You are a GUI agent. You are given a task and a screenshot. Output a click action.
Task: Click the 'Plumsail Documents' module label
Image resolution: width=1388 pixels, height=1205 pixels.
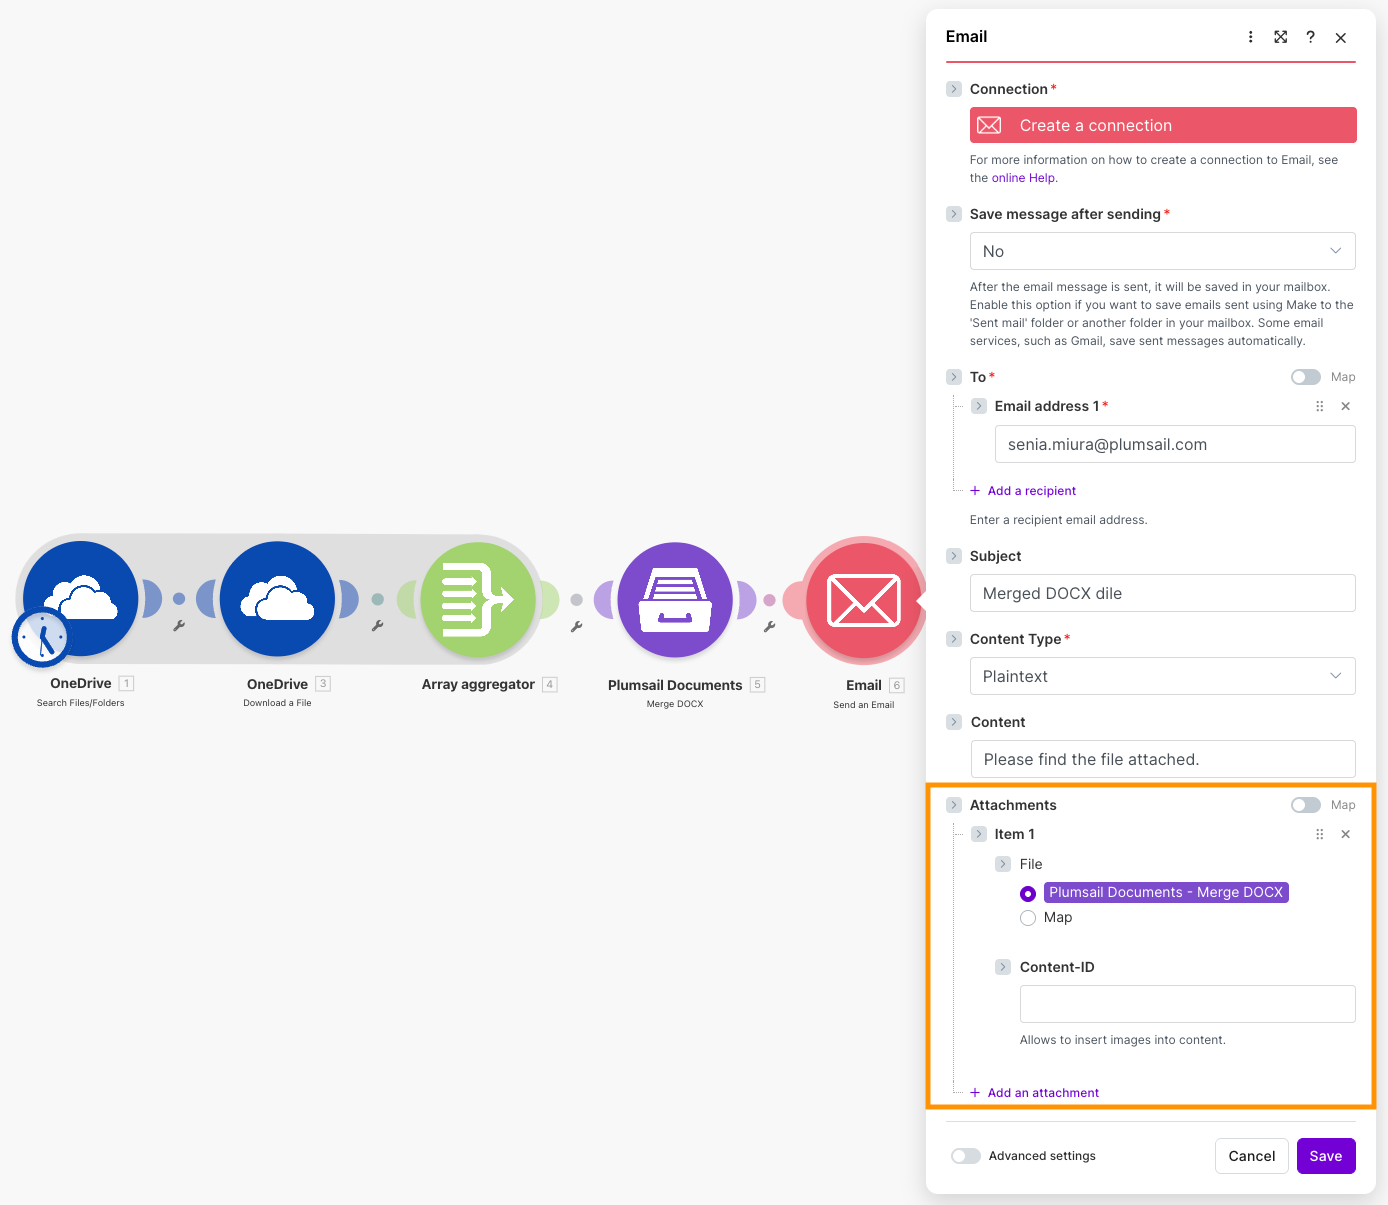[675, 685]
